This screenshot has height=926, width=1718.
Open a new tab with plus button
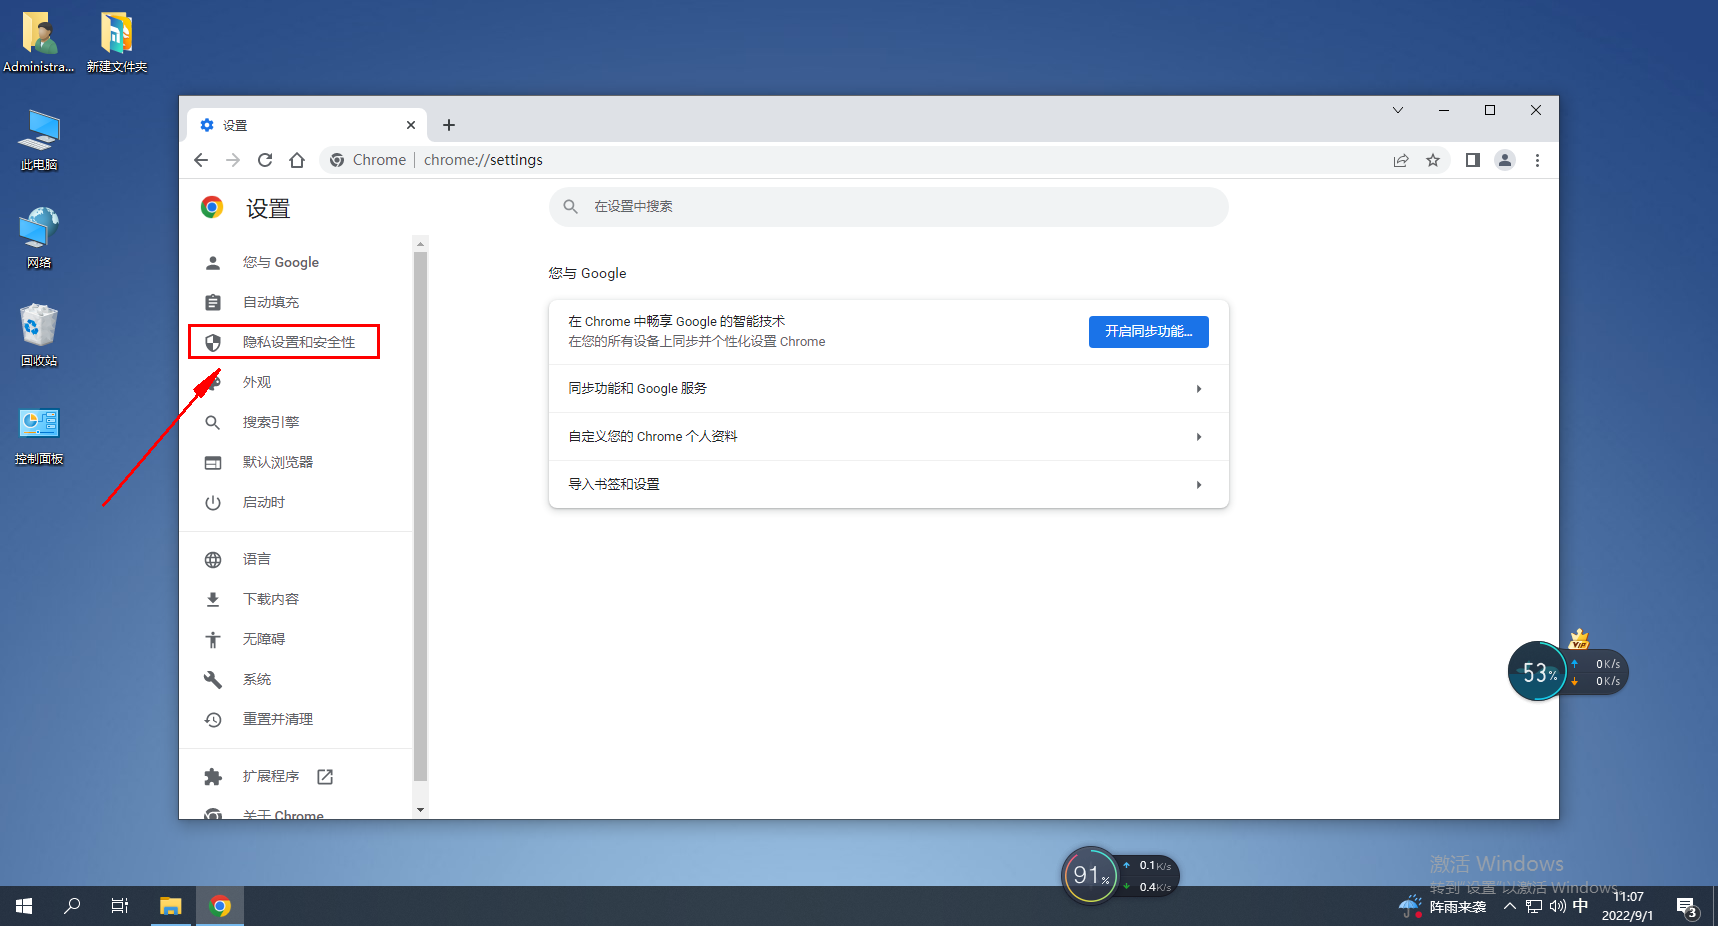coord(449,125)
